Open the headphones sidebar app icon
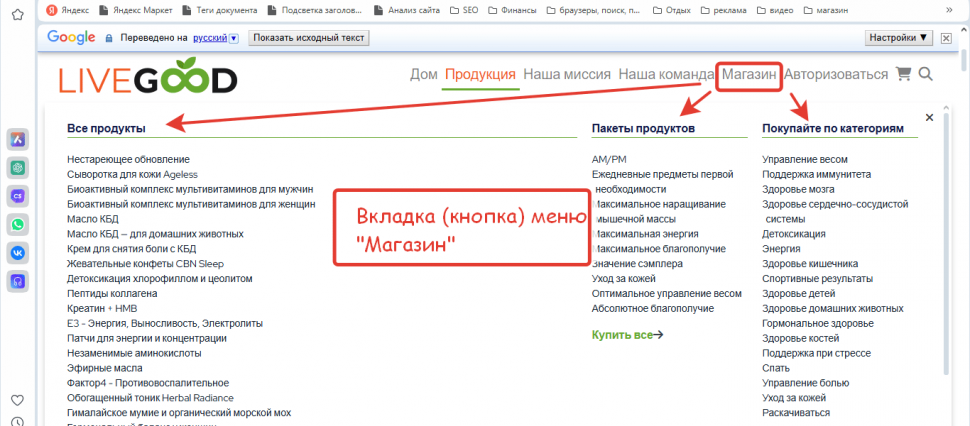 click(x=18, y=281)
